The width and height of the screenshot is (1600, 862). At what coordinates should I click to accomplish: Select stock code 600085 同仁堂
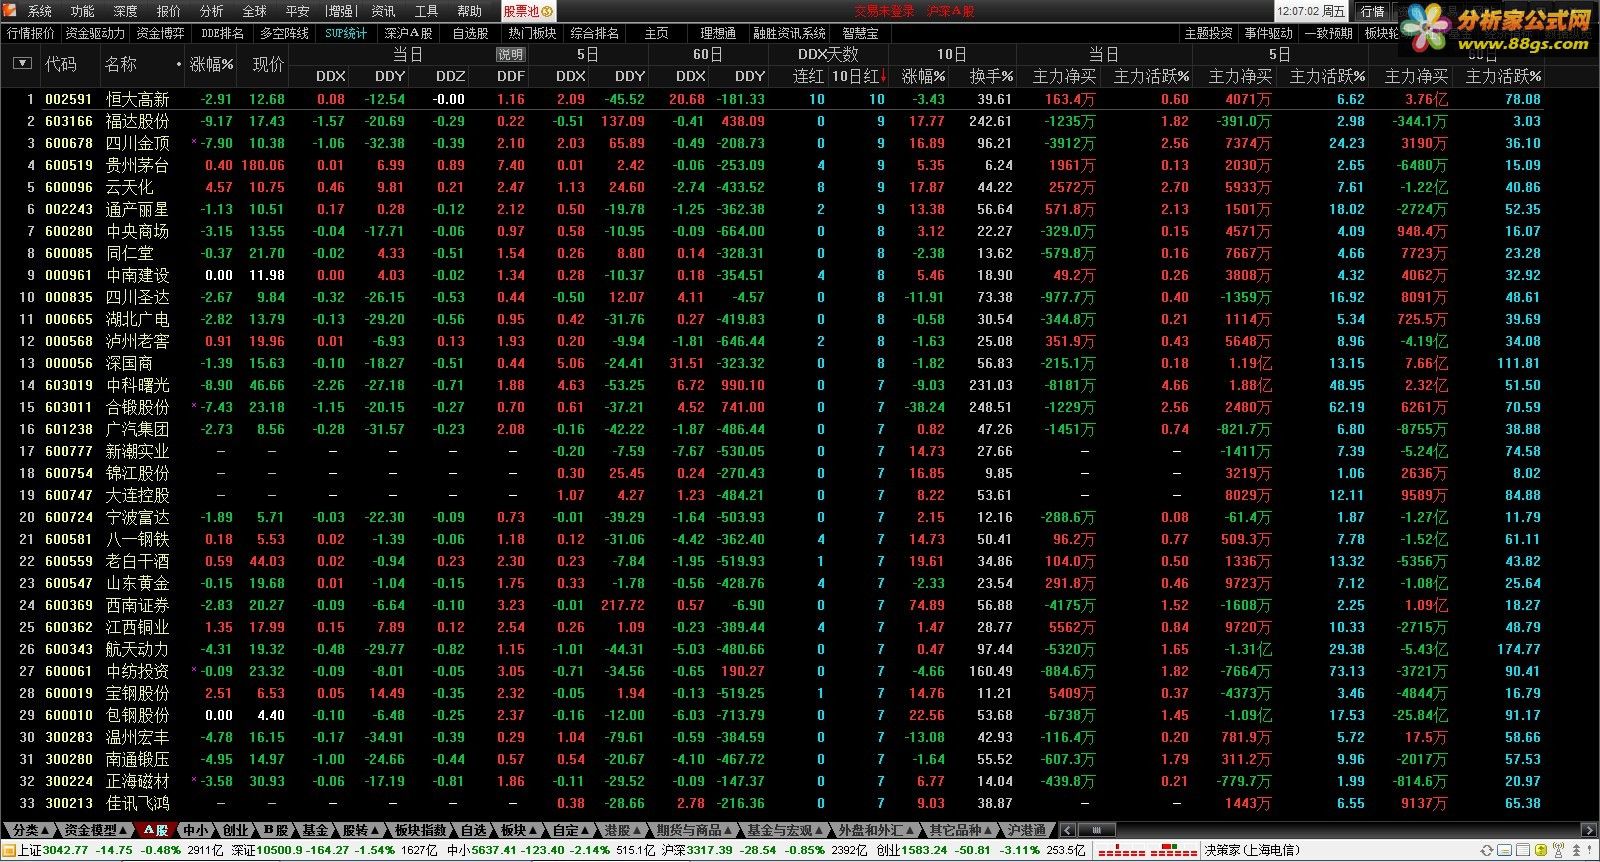coord(771,253)
